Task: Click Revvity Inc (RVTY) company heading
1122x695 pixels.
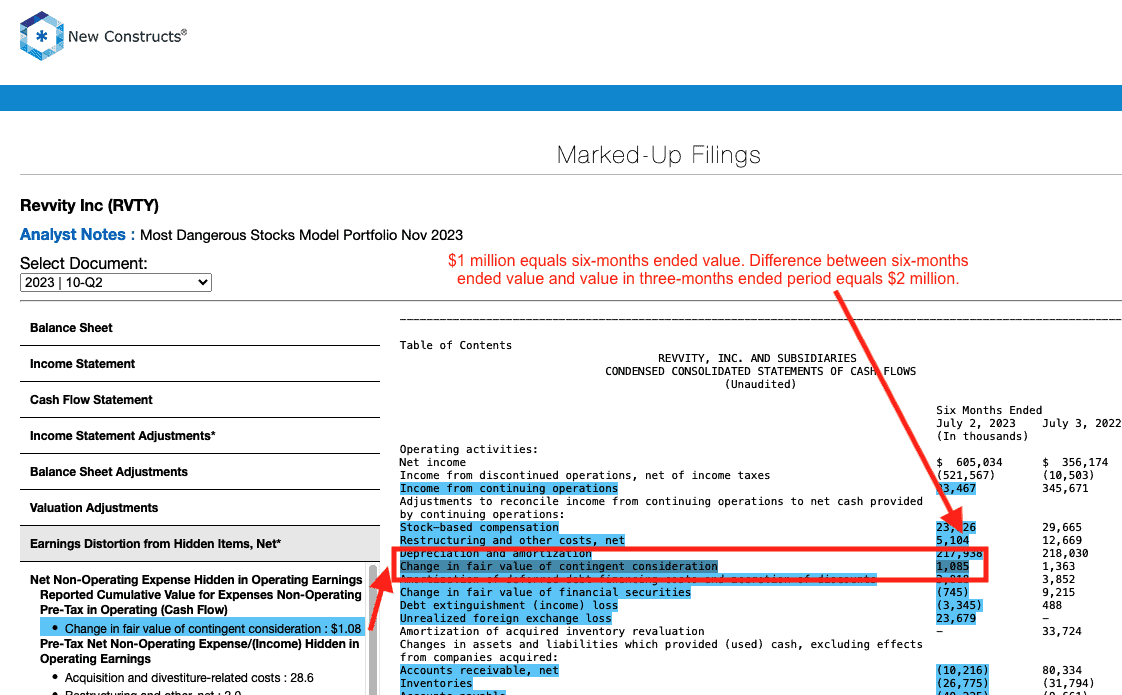Action: point(89,205)
